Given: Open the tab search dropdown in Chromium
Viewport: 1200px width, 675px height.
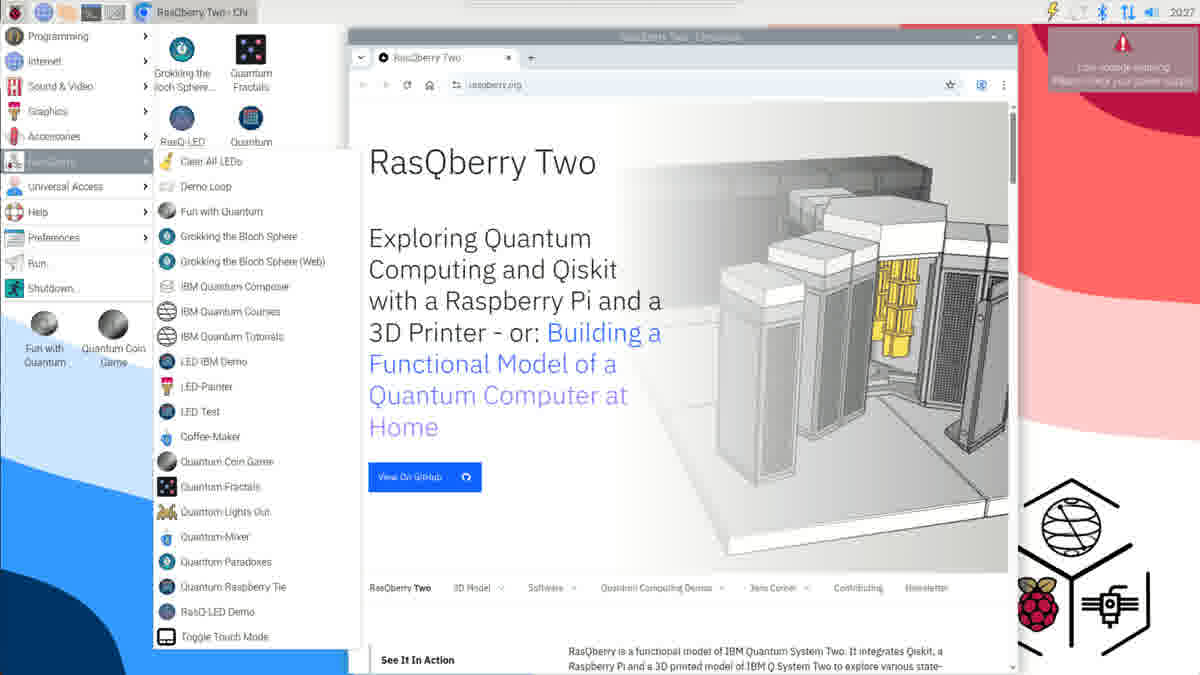Looking at the screenshot, I should pyautogui.click(x=361, y=58).
